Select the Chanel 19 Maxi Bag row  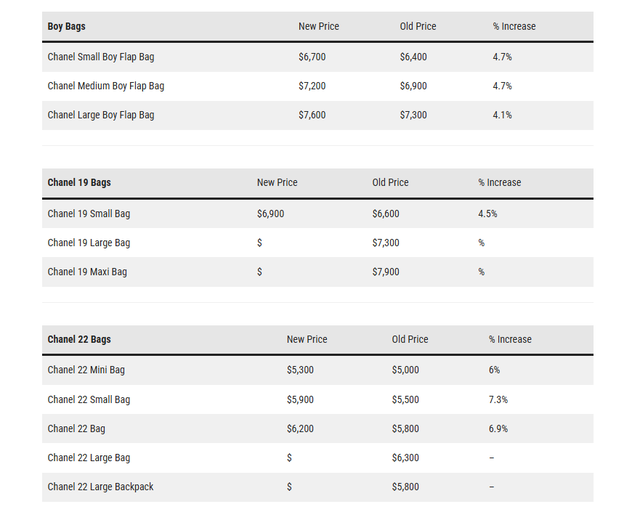[x=318, y=272]
